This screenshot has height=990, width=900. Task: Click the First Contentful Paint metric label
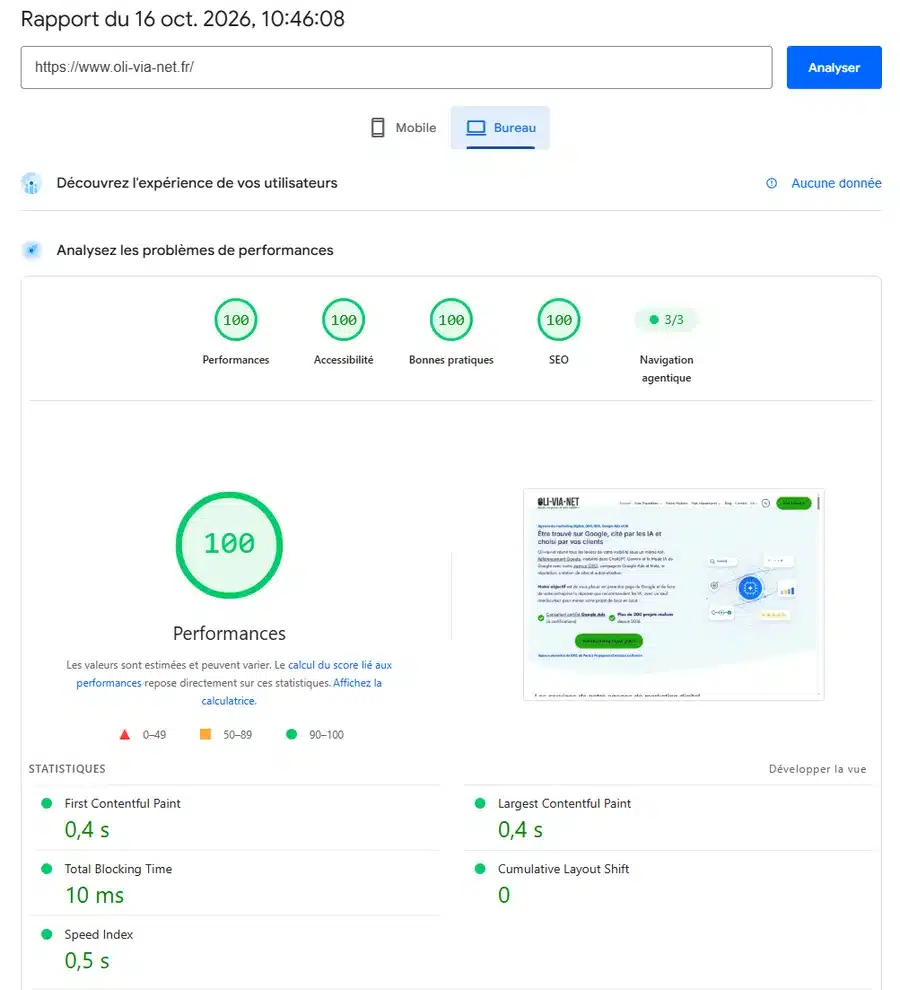pos(123,803)
